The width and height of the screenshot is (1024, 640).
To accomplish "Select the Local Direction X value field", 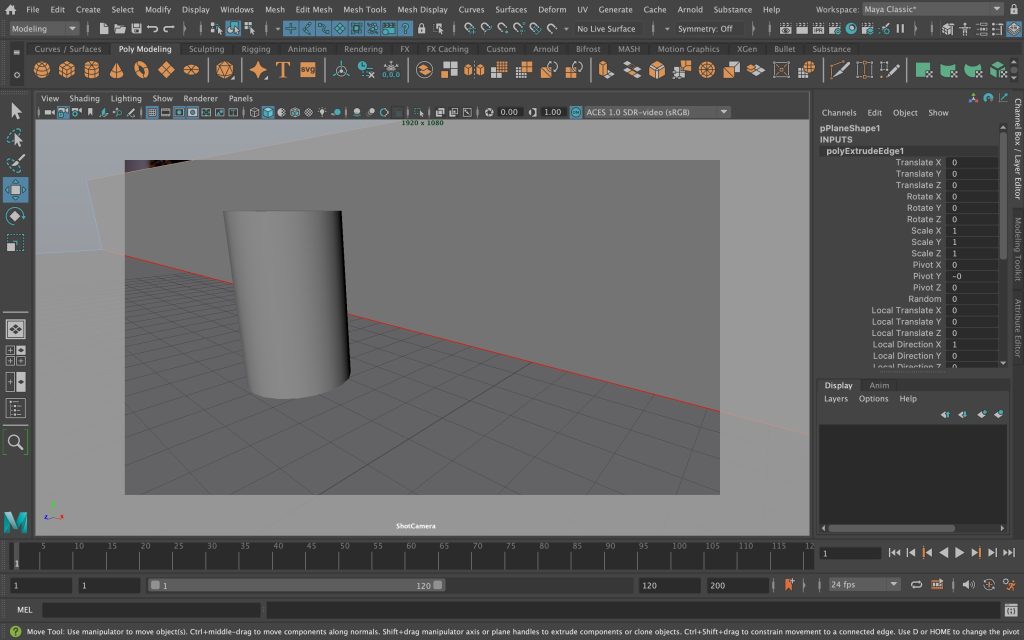I will (x=973, y=345).
